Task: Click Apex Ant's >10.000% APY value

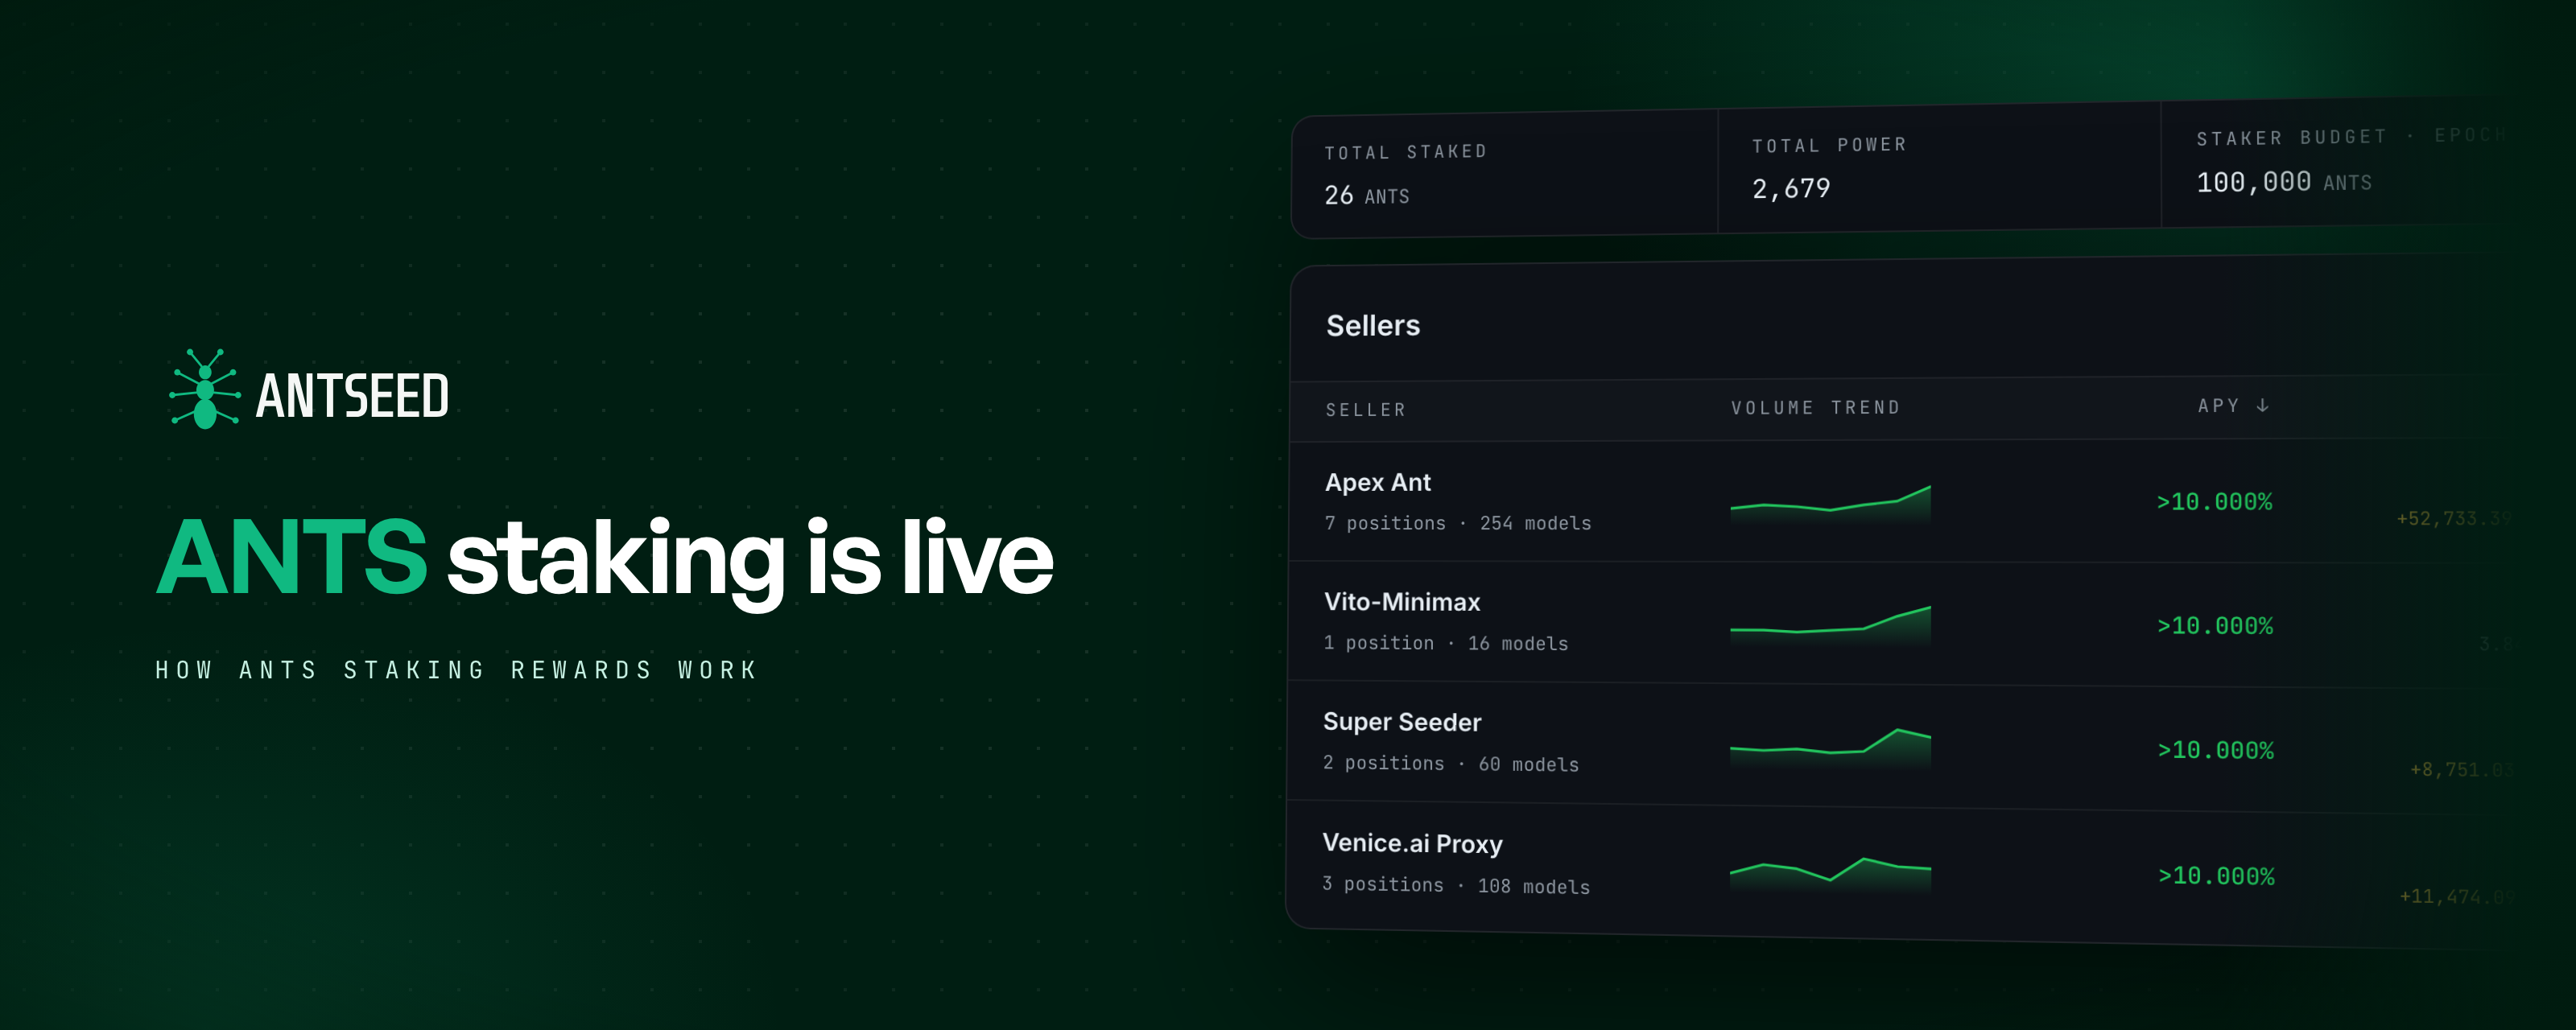Action: pyautogui.click(x=2214, y=501)
